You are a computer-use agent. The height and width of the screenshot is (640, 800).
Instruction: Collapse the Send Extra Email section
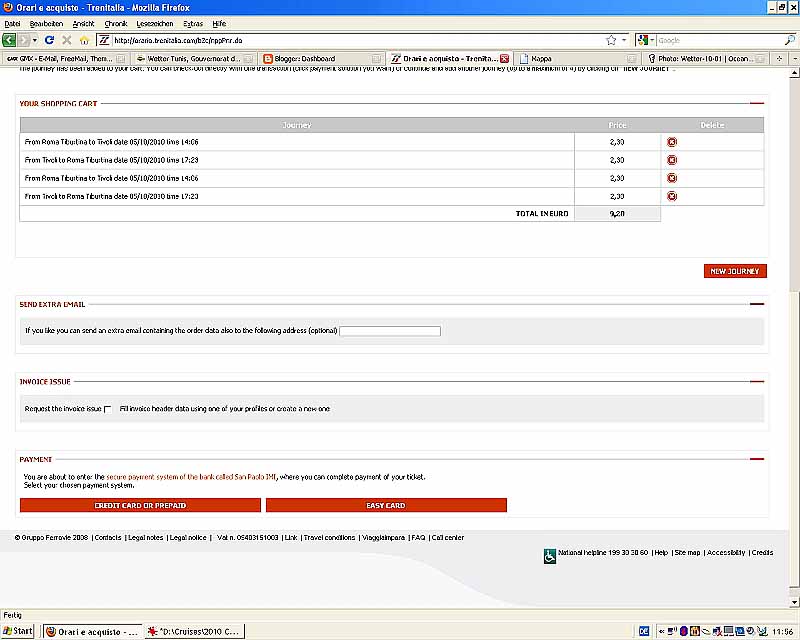[757, 304]
